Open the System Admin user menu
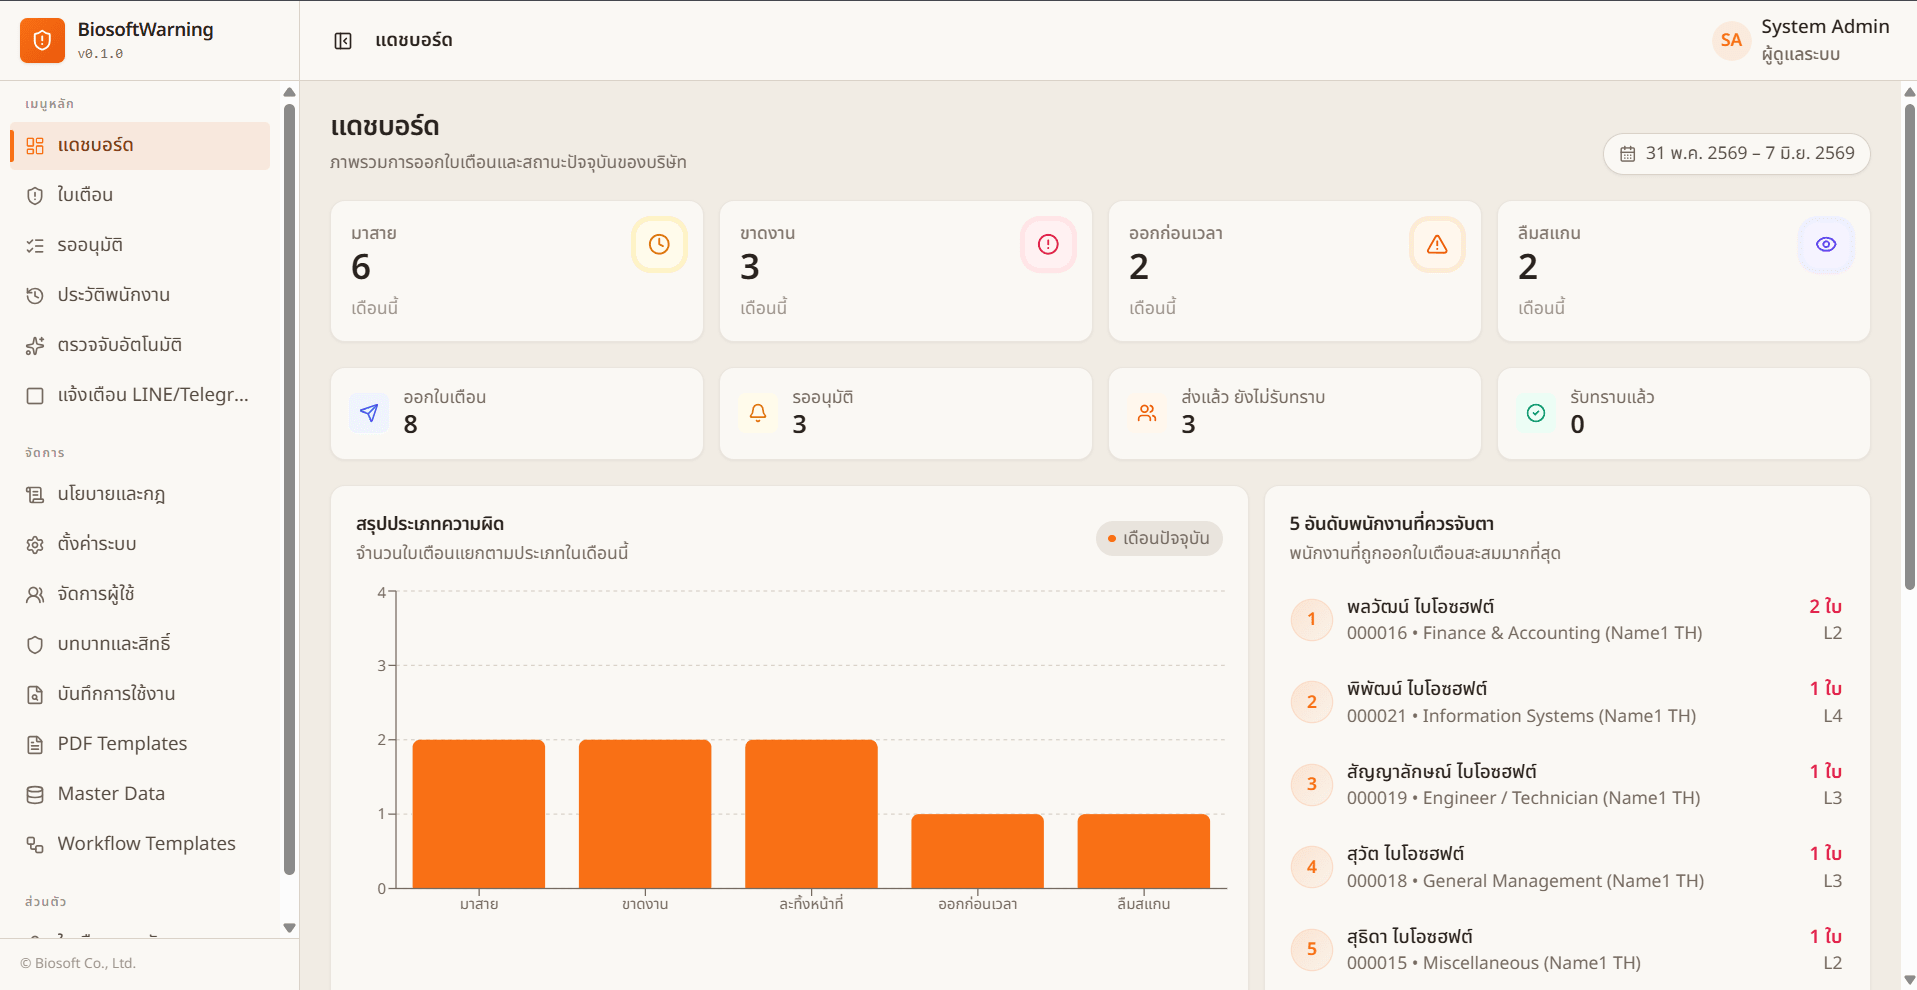Image resolution: width=1917 pixels, height=990 pixels. [1801, 40]
